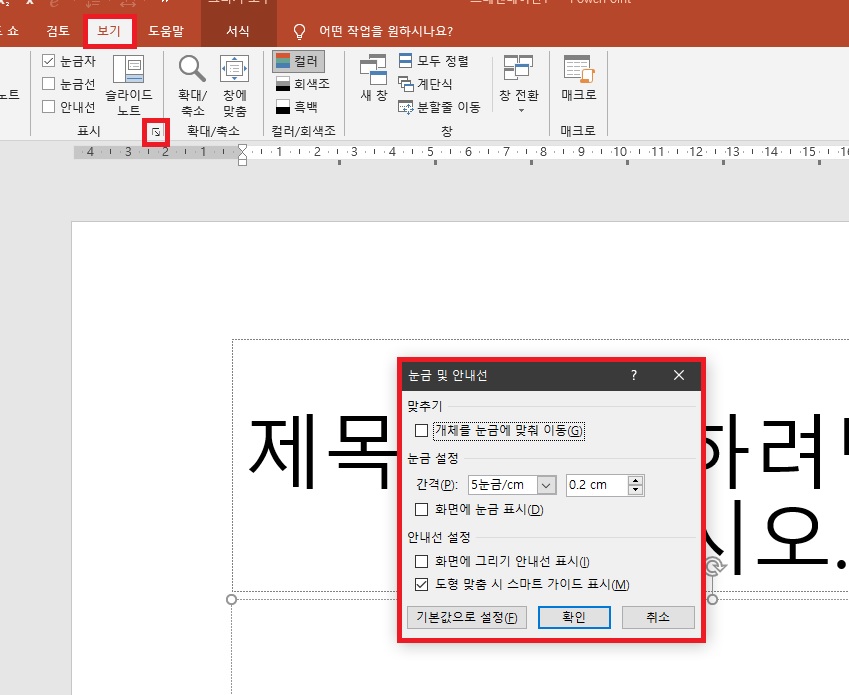Click the sizing handle beside the rotation icon
849x695 pixels.
point(713,599)
